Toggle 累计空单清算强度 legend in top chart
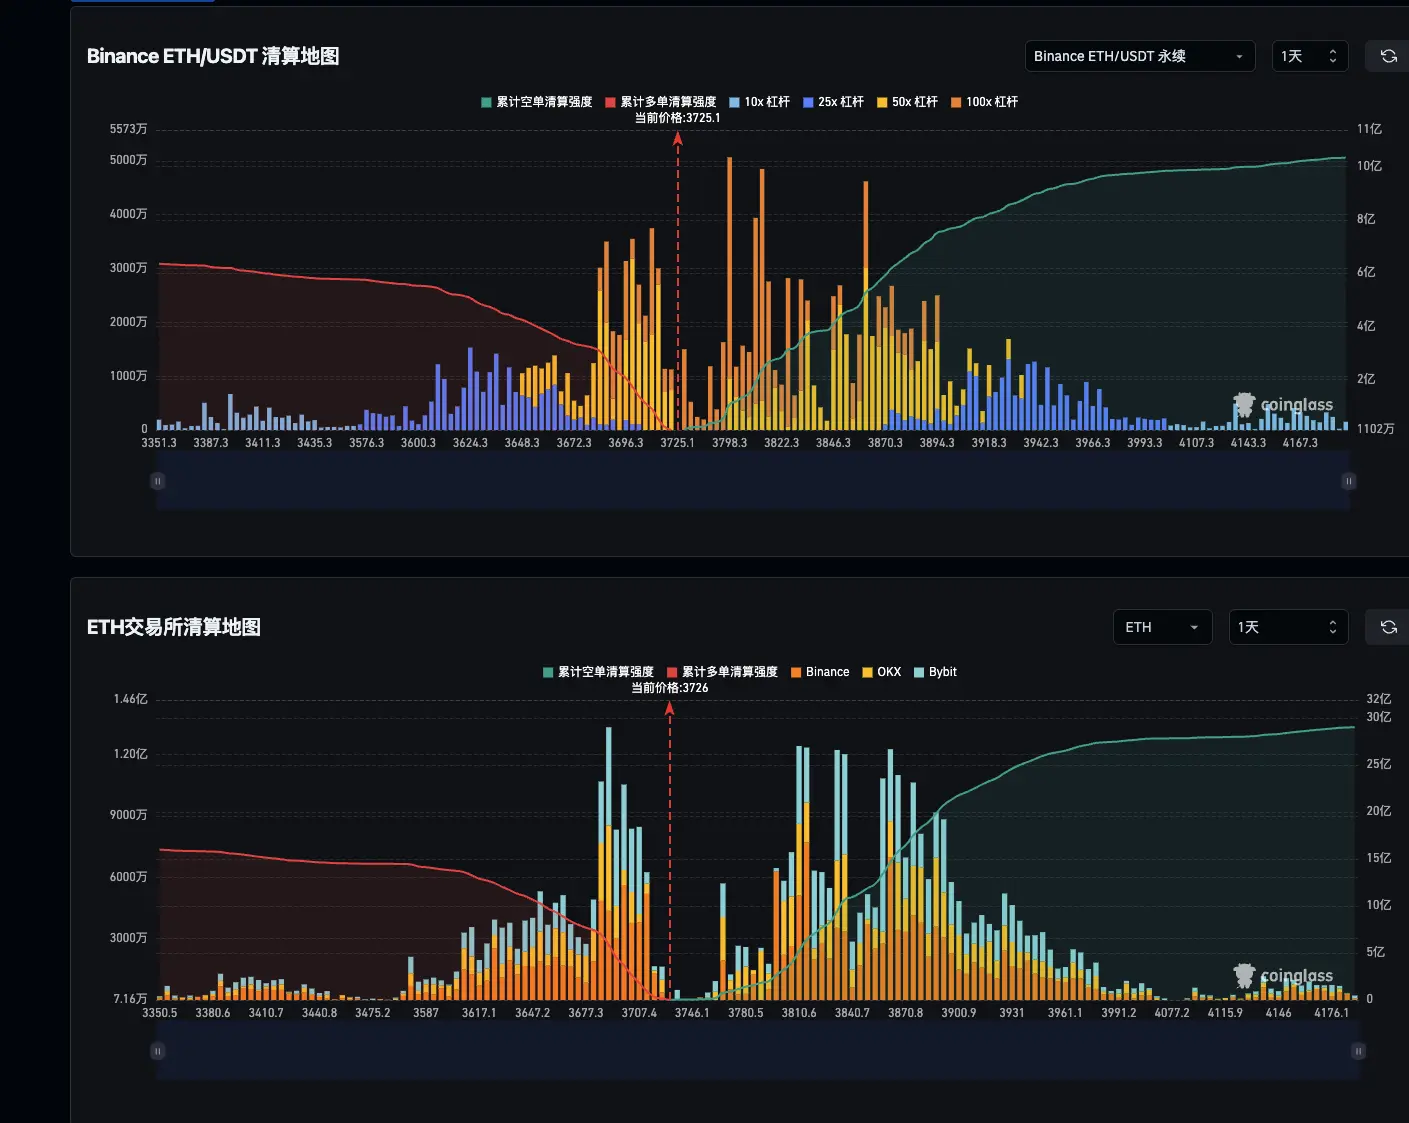Viewport: 1409px width, 1123px height. [537, 102]
